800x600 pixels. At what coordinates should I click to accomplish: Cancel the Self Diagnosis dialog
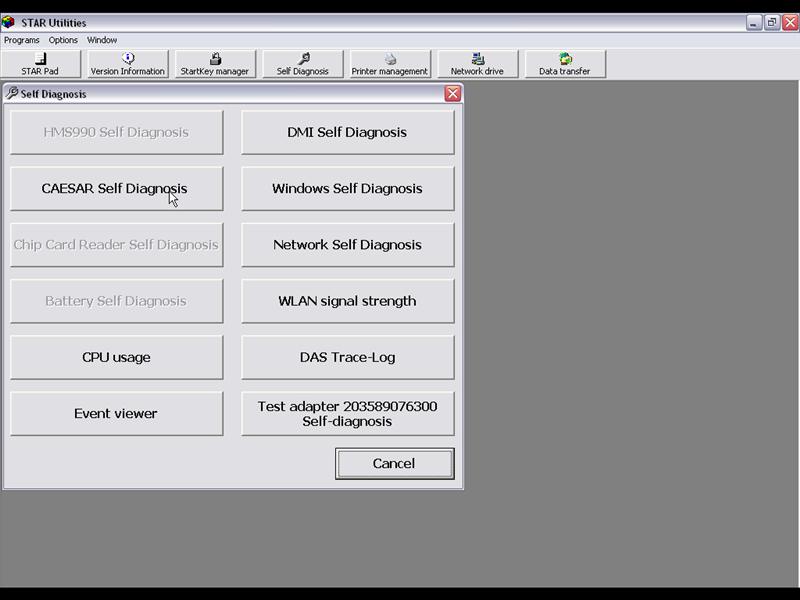[x=394, y=463]
